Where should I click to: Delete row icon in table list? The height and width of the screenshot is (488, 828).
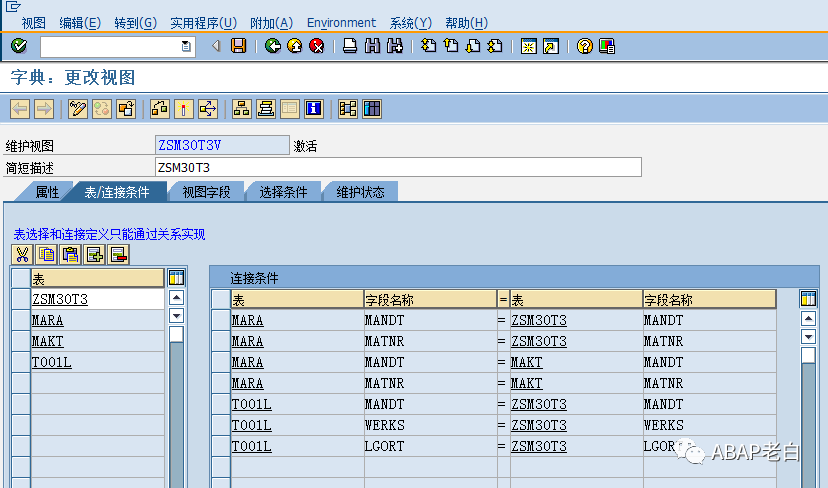[x=119, y=255]
